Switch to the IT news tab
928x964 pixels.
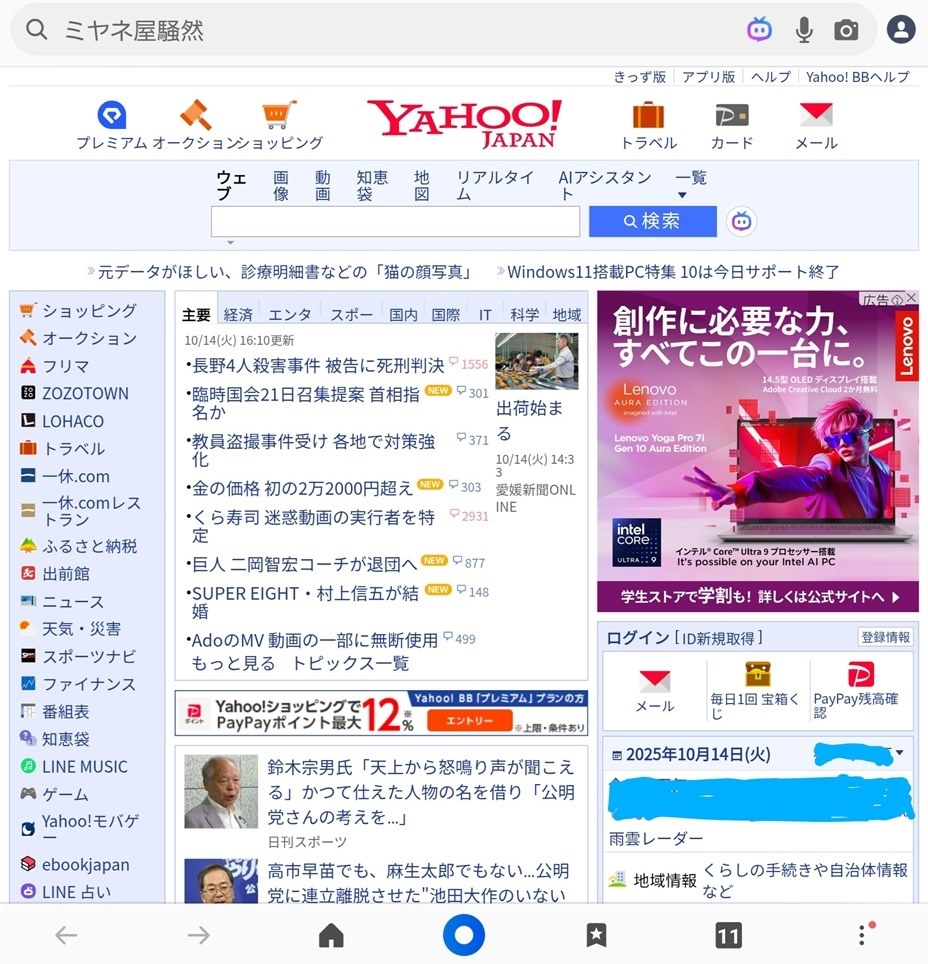click(x=485, y=315)
